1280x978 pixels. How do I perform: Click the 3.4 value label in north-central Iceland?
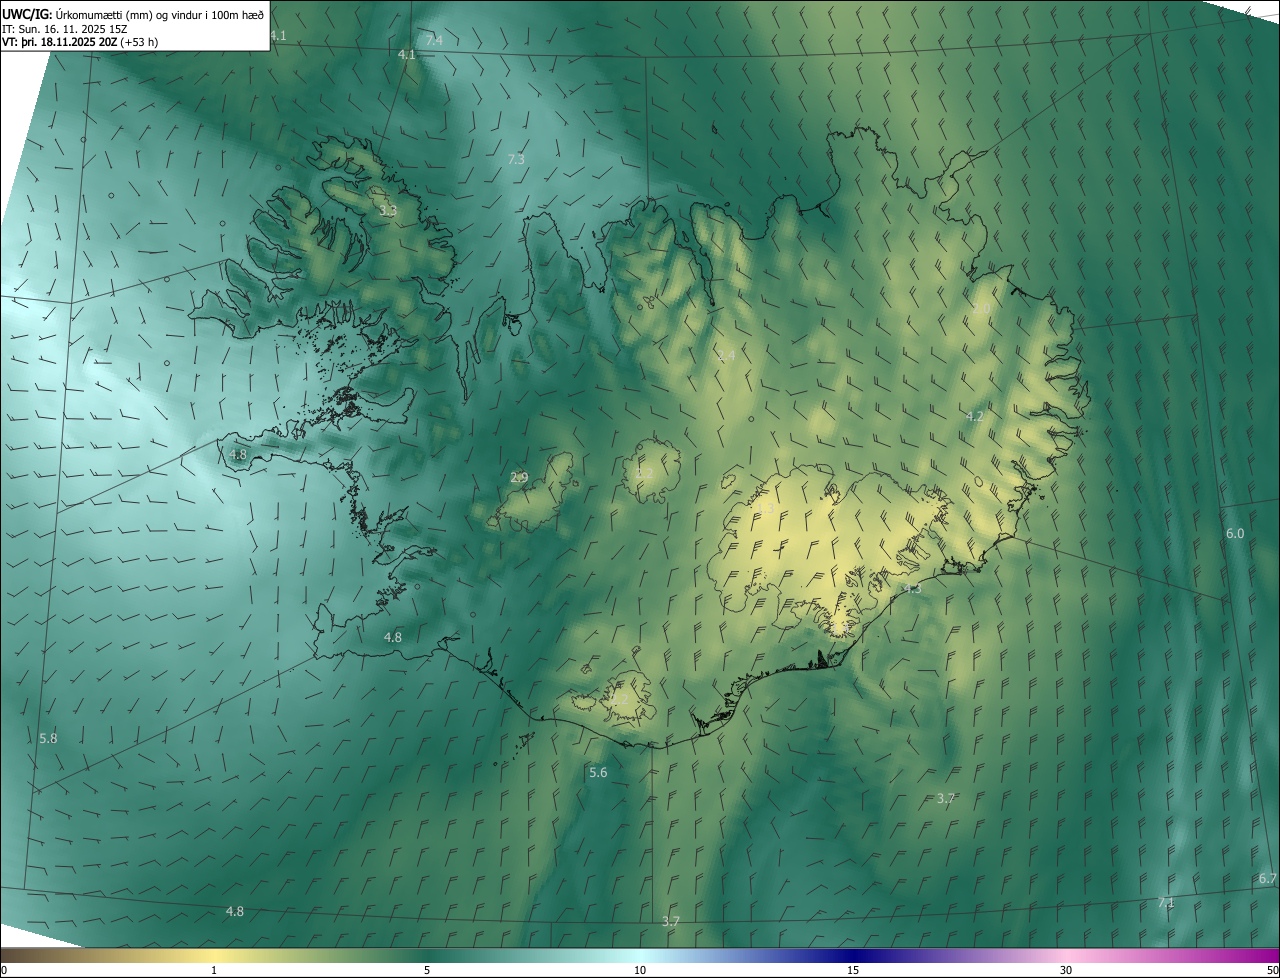tap(726, 355)
